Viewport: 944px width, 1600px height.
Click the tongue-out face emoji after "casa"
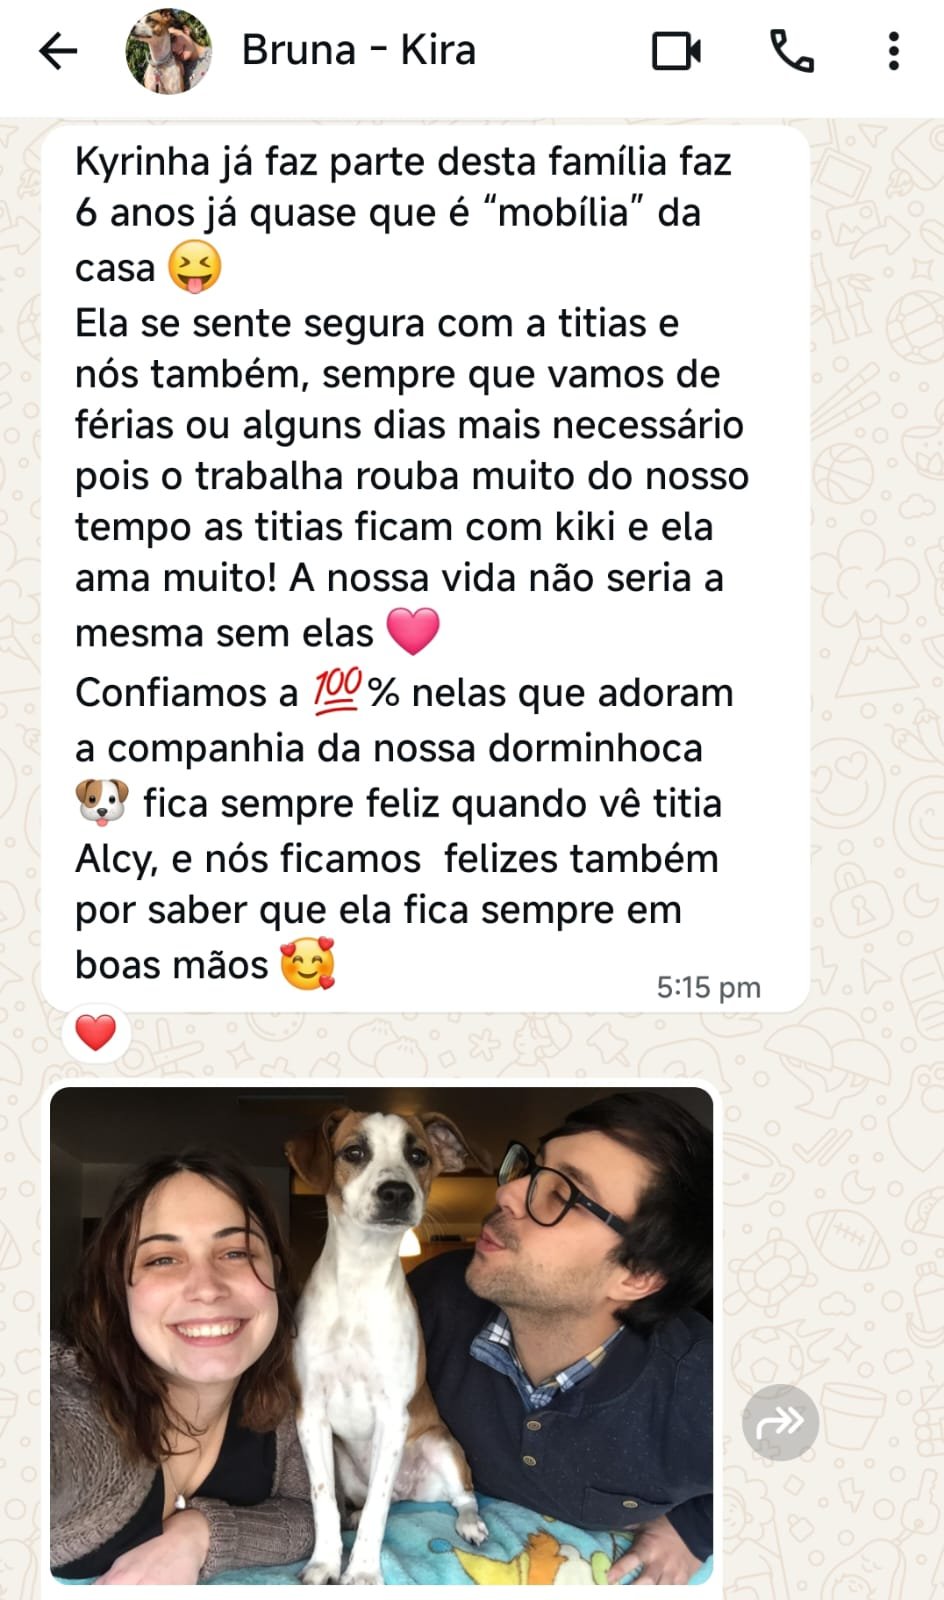[194, 268]
